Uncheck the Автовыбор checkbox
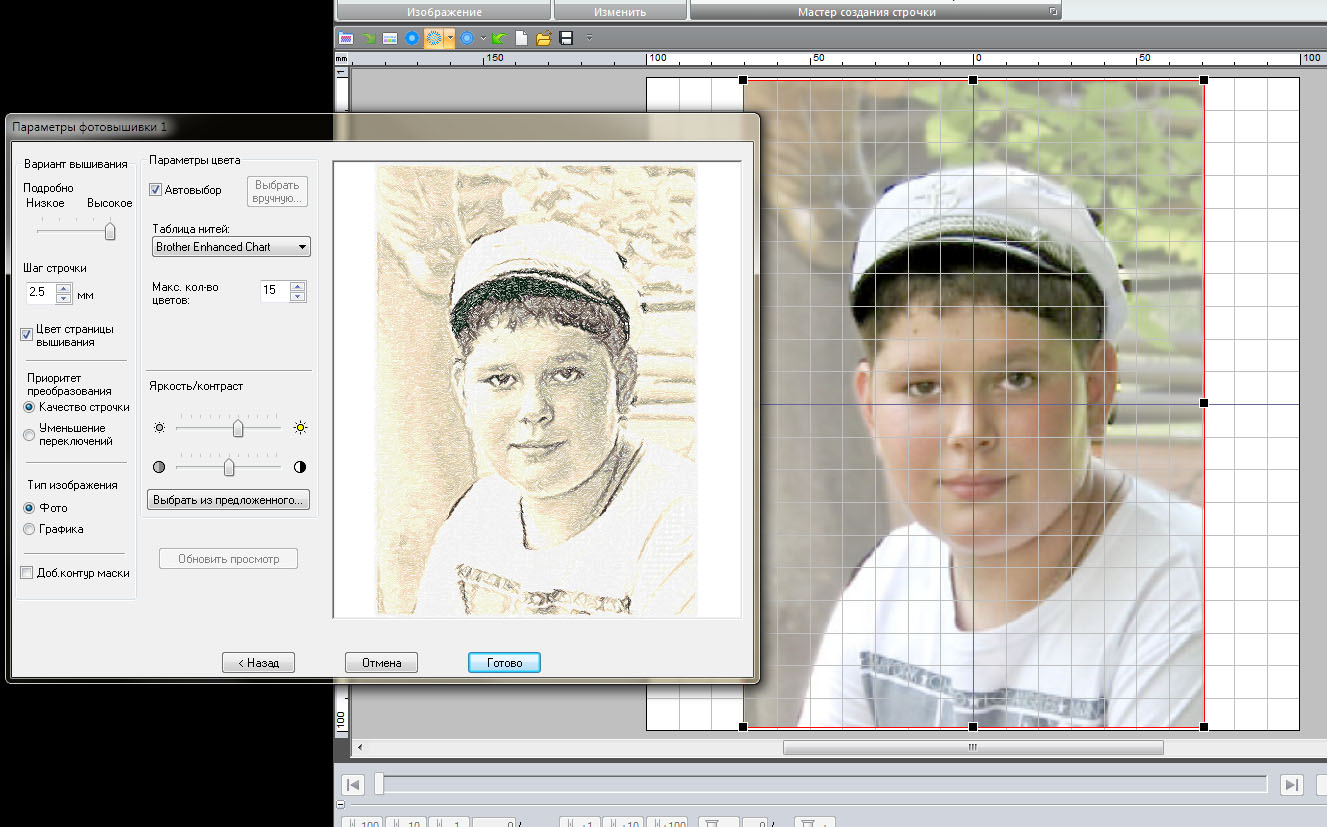The image size is (1327, 827). [x=156, y=189]
